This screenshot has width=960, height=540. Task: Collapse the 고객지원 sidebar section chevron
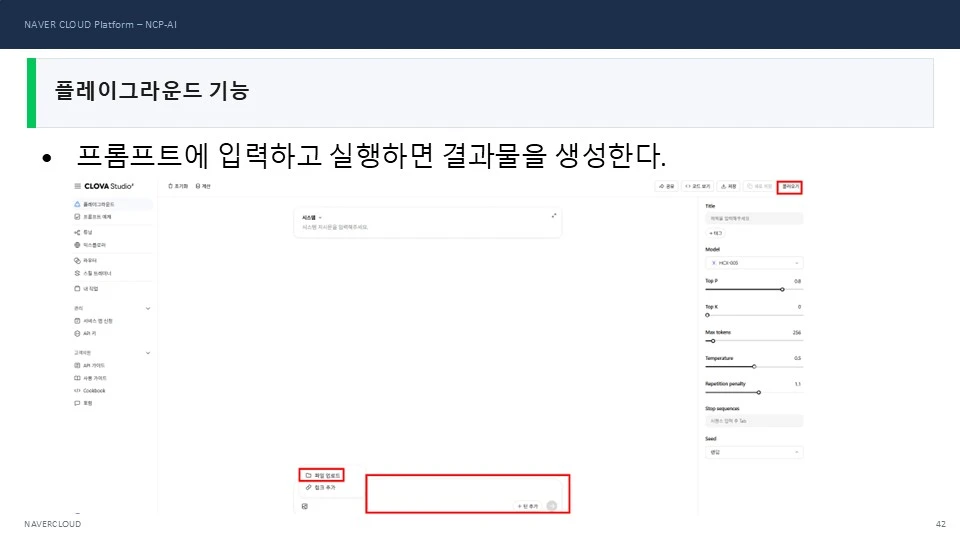point(148,353)
